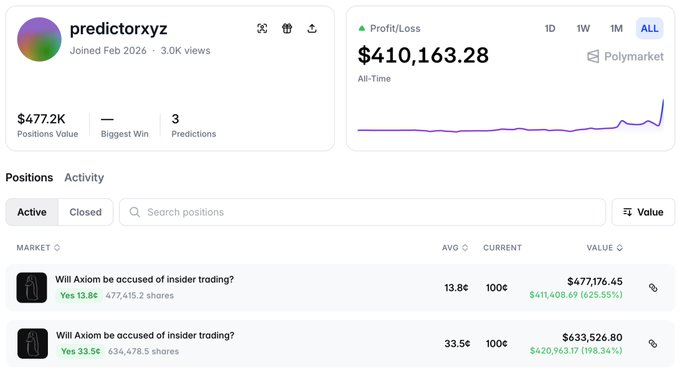Image resolution: width=680 pixels, height=373 pixels.
Task: Select the 1D profit timeframe
Action: click(x=550, y=29)
